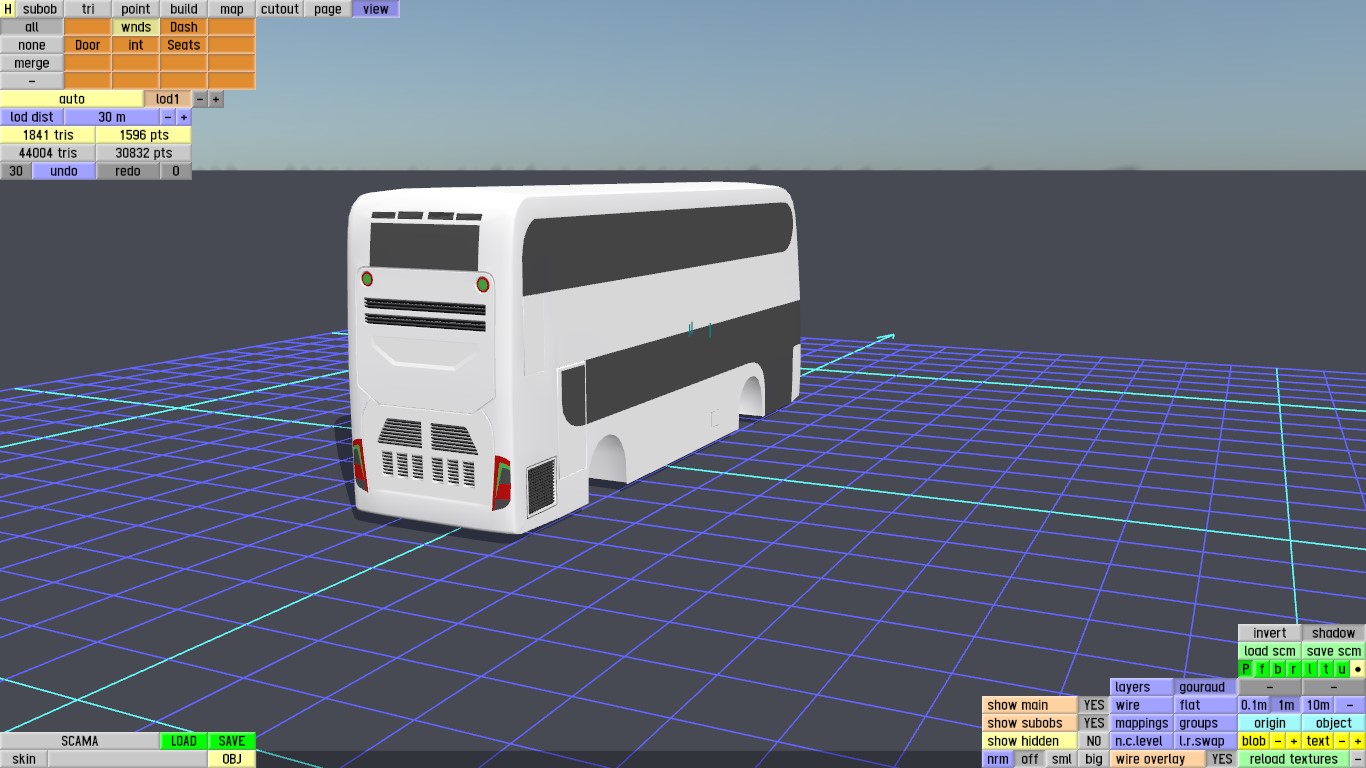This screenshot has height=768, width=1366.
Task: Decrease the LOD level next to lod1
Action: coord(200,99)
